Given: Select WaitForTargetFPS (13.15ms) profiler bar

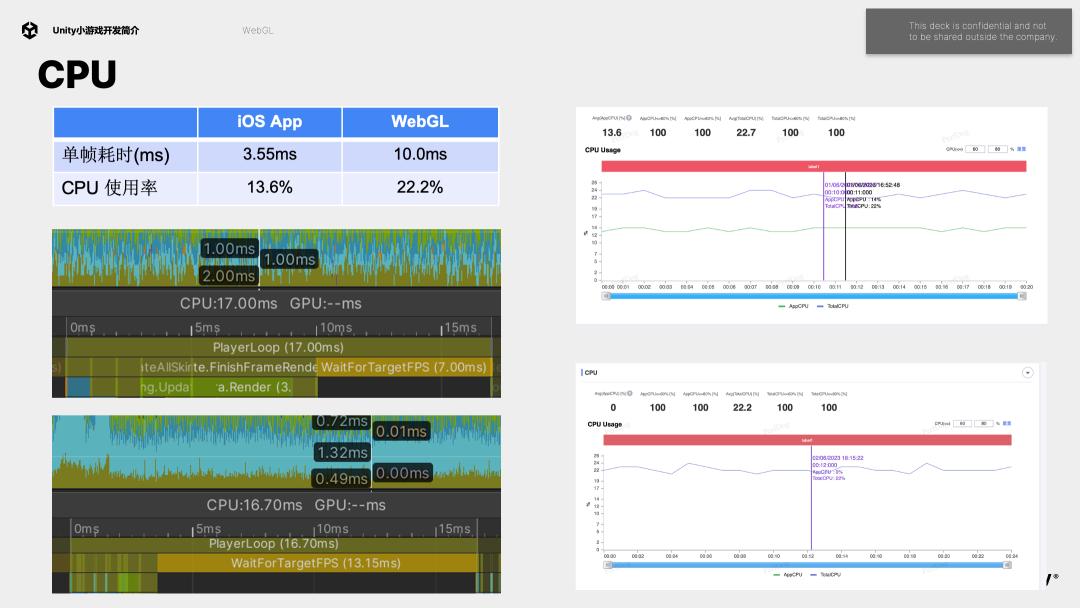Looking at the screenshot, I should tap(315, 563).
